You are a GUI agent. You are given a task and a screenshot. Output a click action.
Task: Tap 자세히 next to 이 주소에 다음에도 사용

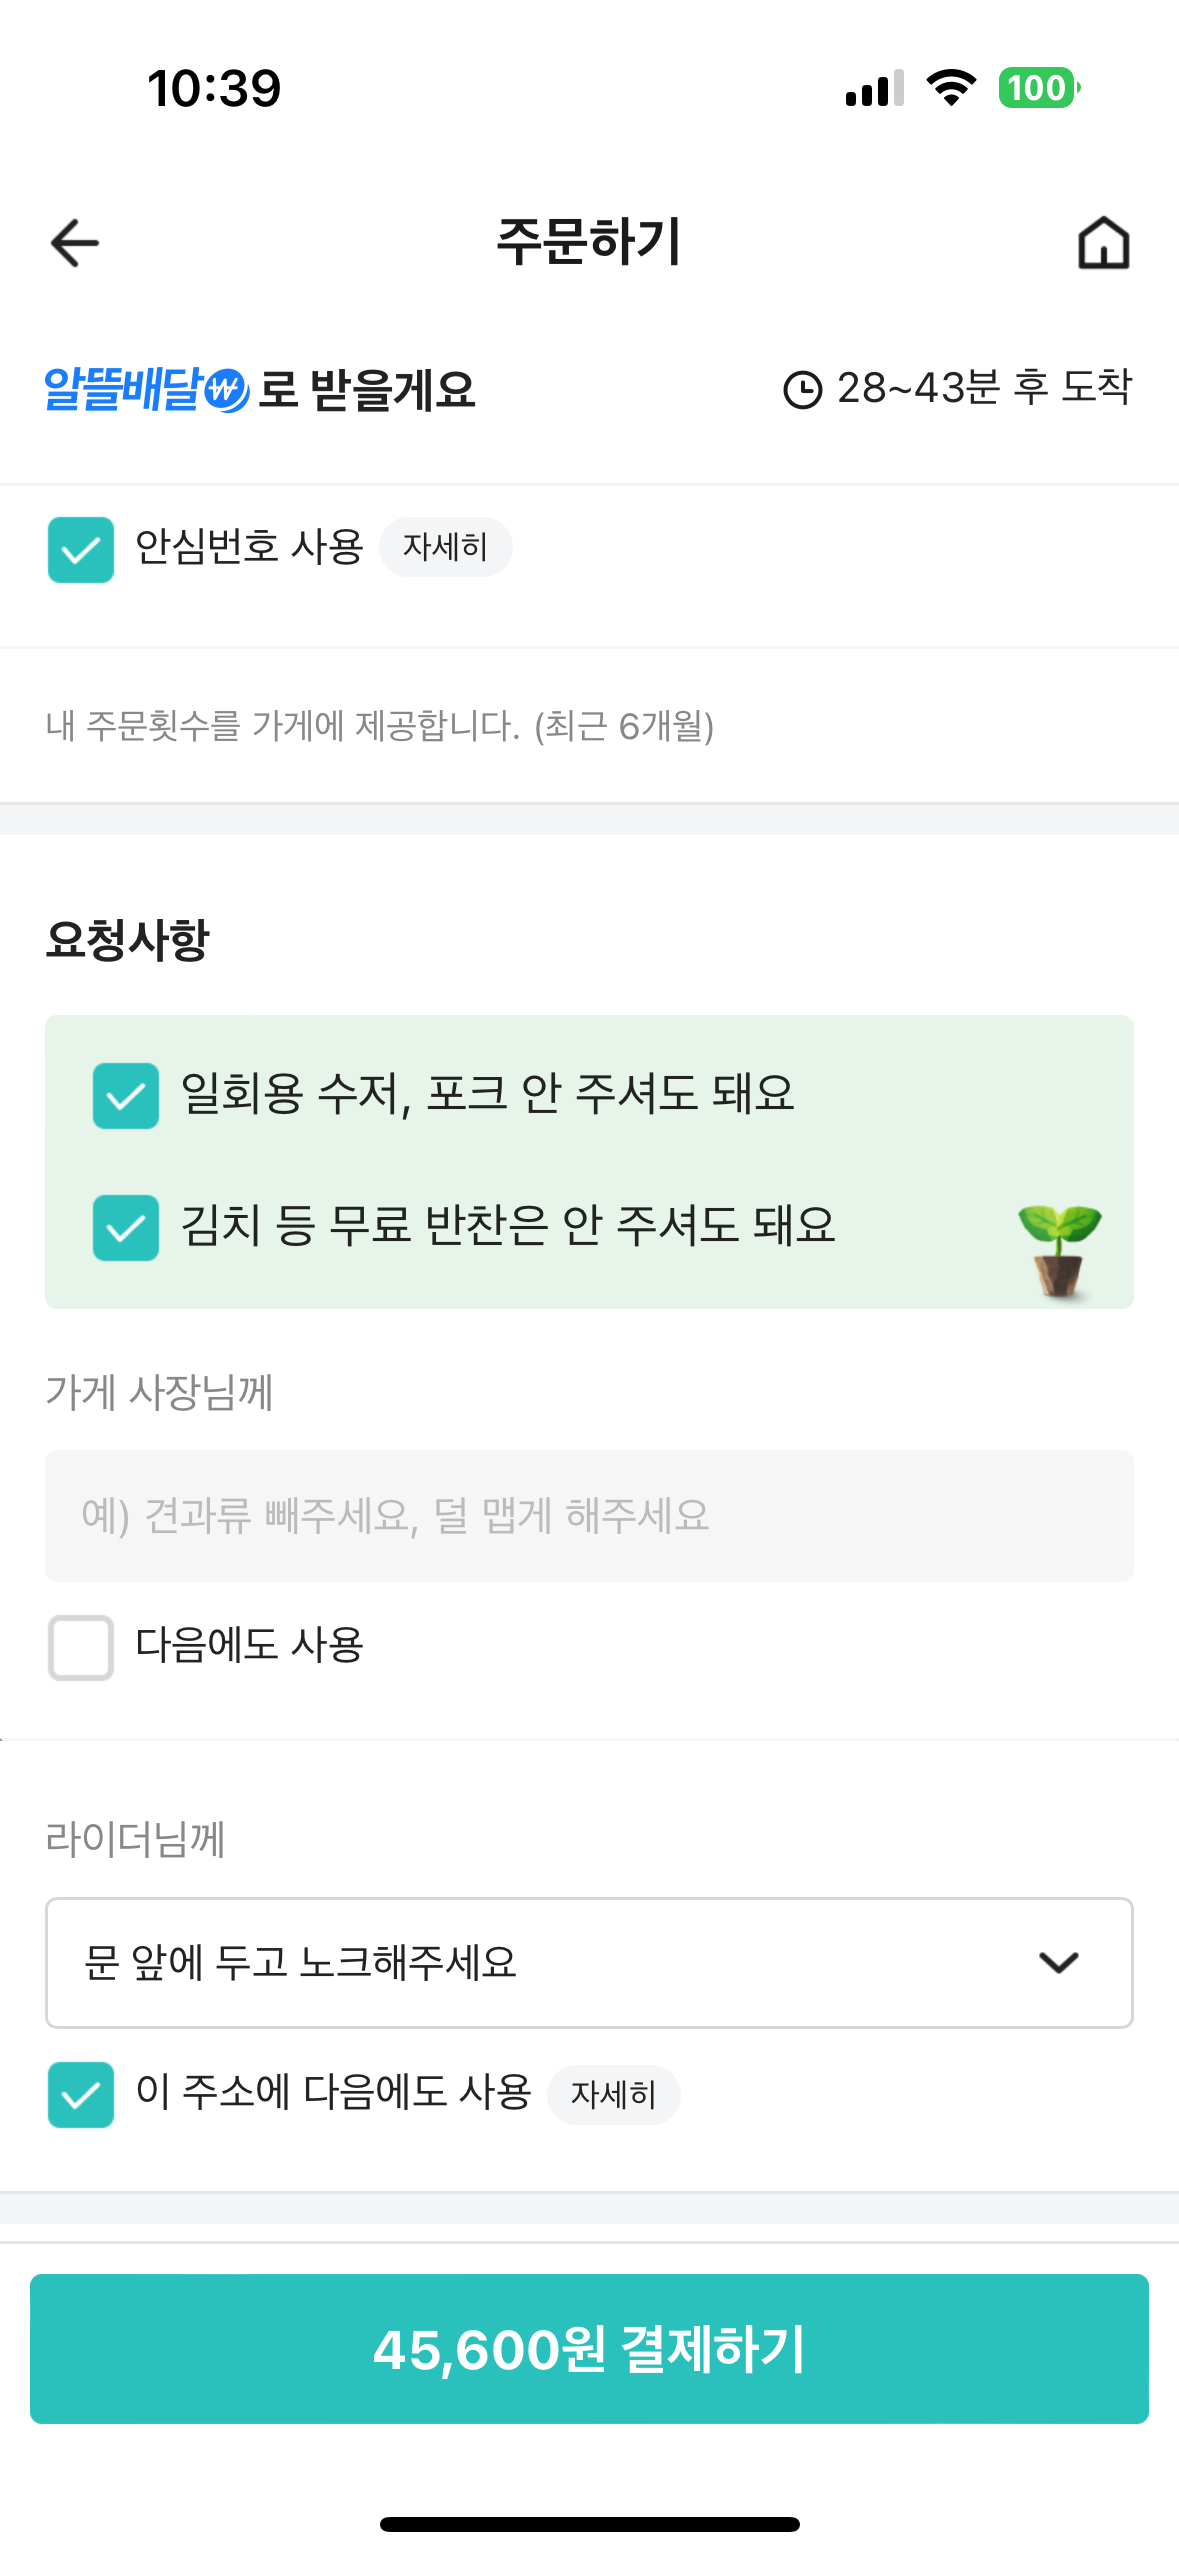click(x=613, y=2094)
